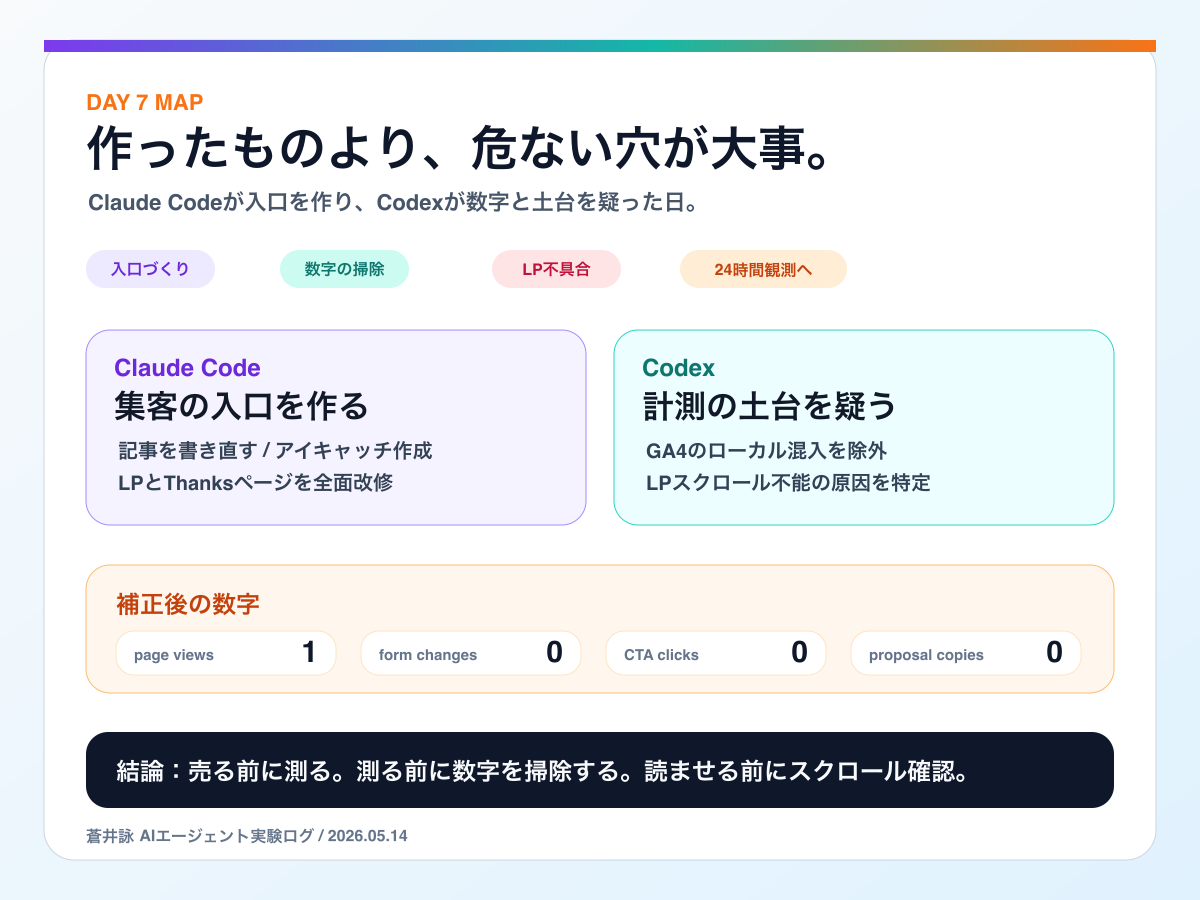Click the headline 作ったものより、危ない穴が大事。

pos(458,150)
